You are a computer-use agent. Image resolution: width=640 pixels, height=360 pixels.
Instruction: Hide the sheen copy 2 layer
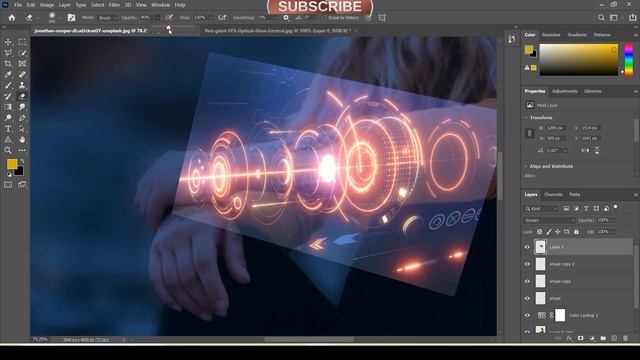tap(527, 264)
